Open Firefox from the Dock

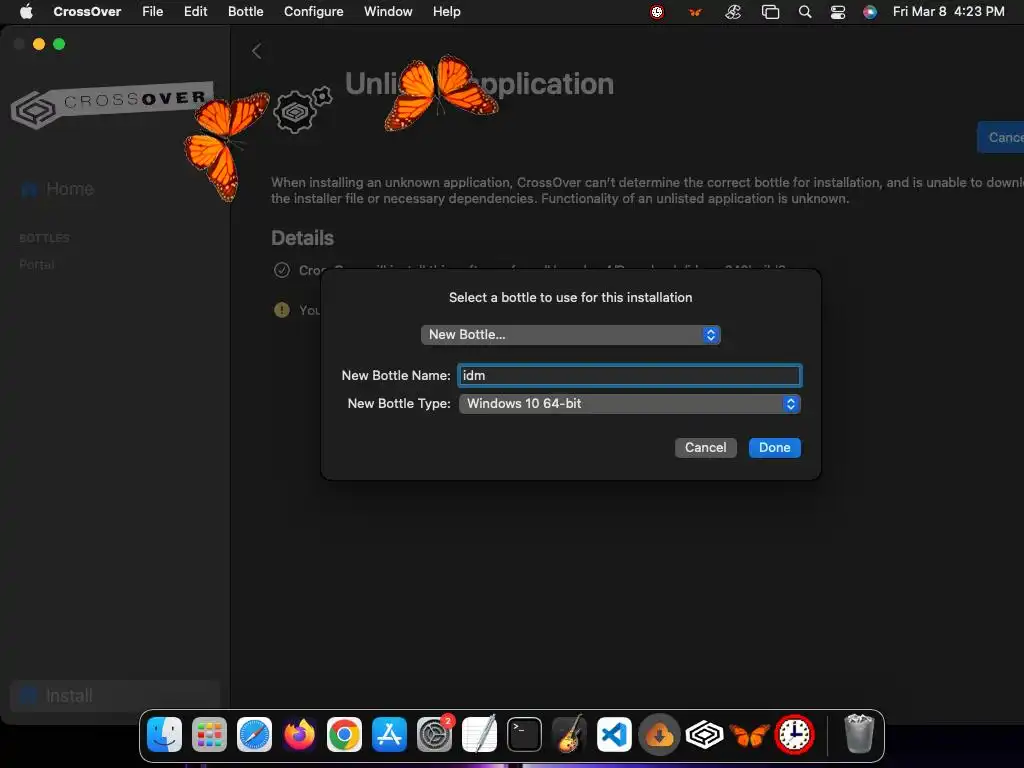coord(299,735)
